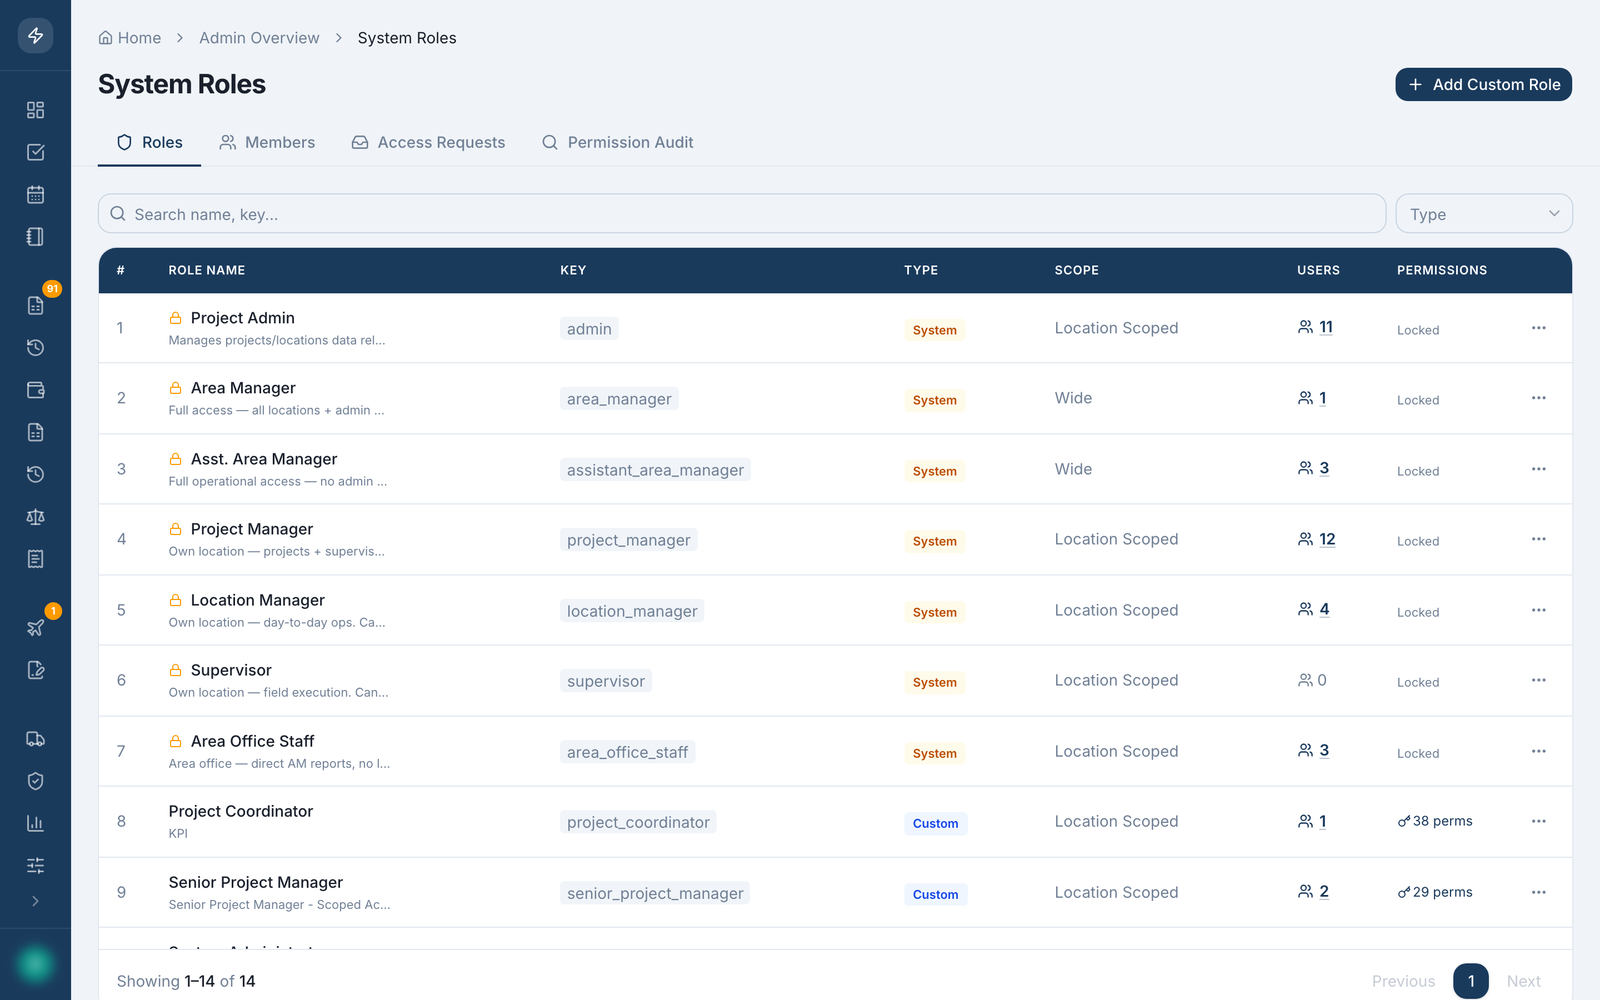
Task: Open the notebook icon in sidebar
Action: [35, 237]
